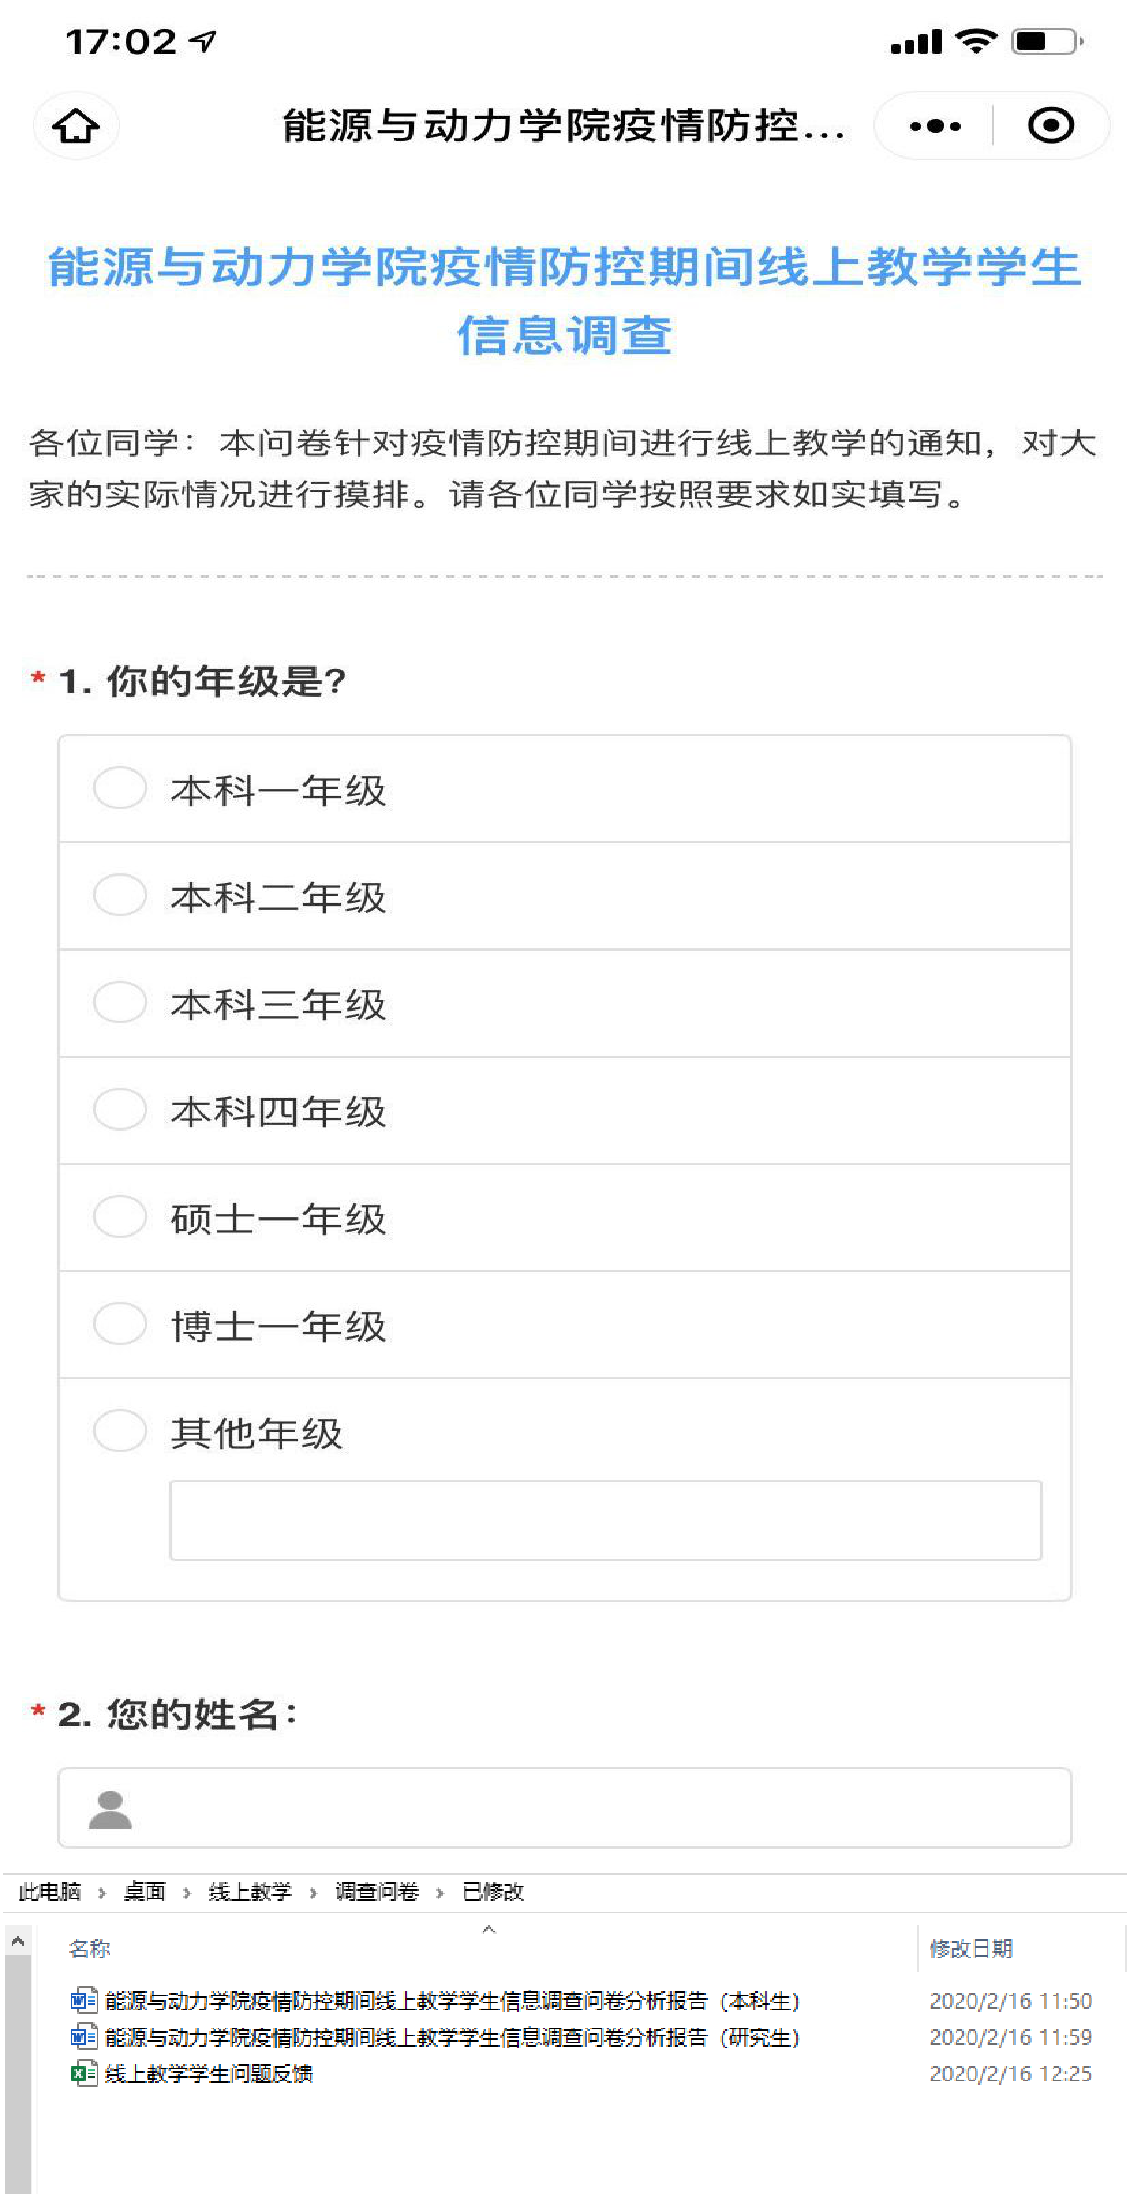The image size is (1131, 2194).
Task: Click the person icon in name field
Action: (x=110, y=1809)
